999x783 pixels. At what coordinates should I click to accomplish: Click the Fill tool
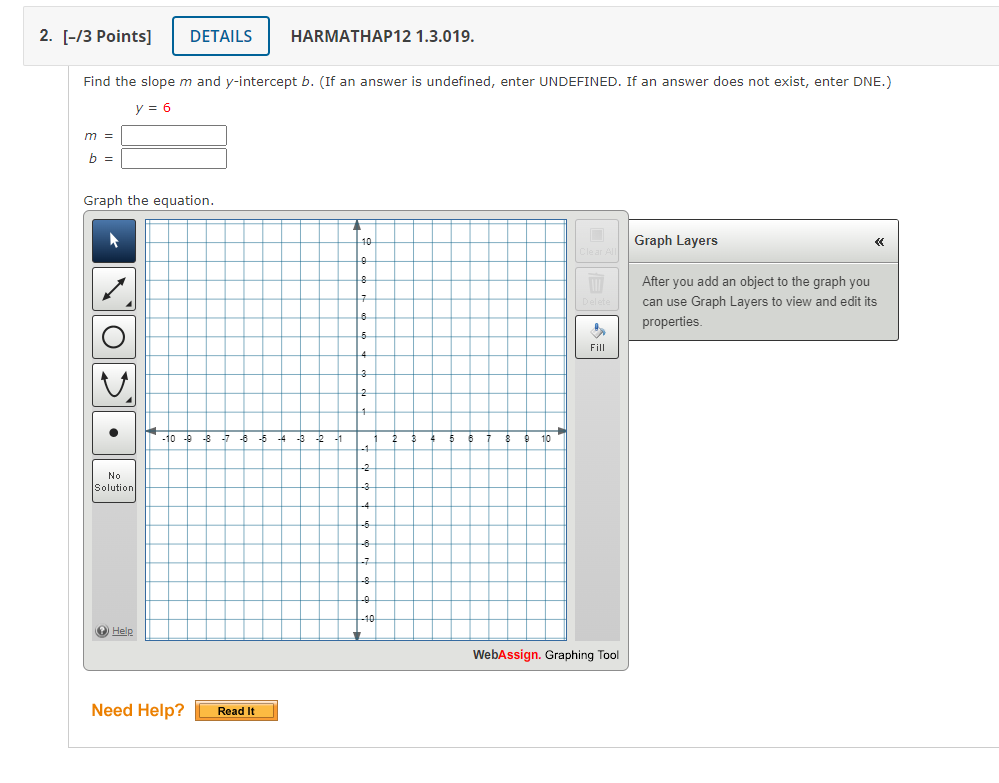coord(596,336)
